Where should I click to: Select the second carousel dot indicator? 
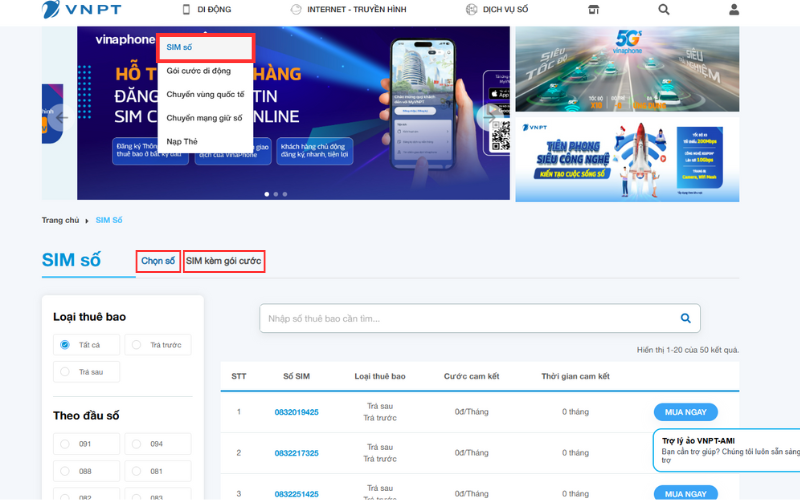click(x=276, y=194)
